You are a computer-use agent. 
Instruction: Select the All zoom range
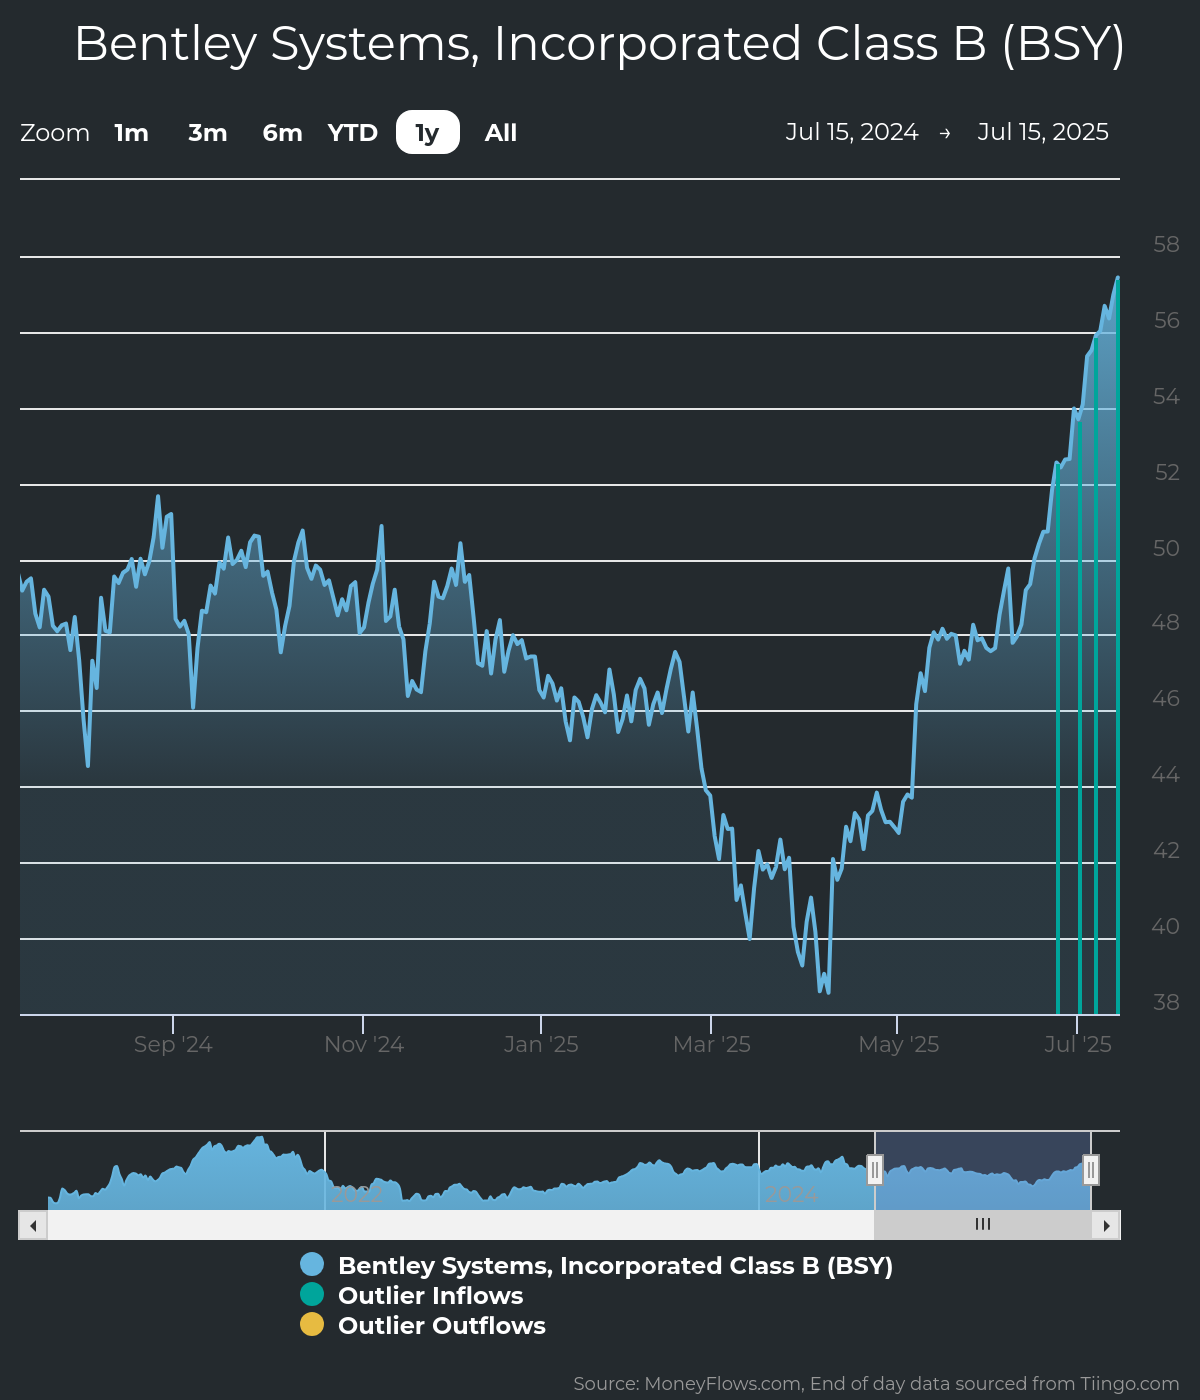point(501,133)
